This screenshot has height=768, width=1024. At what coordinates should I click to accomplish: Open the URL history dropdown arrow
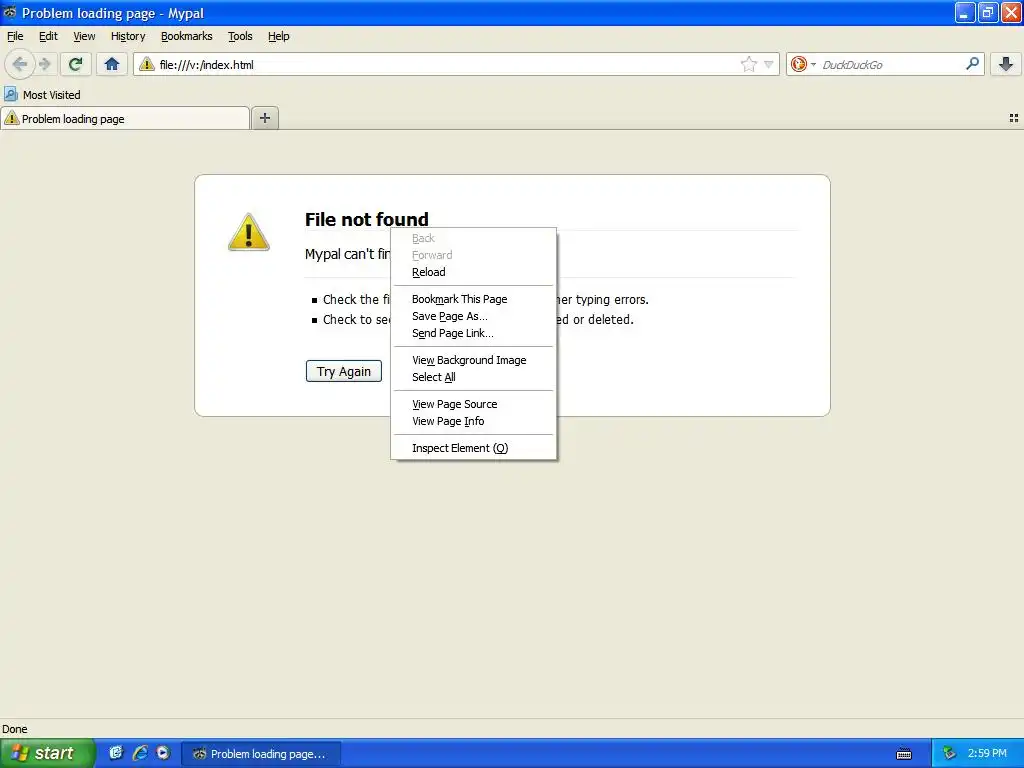(x=769, y=64)
